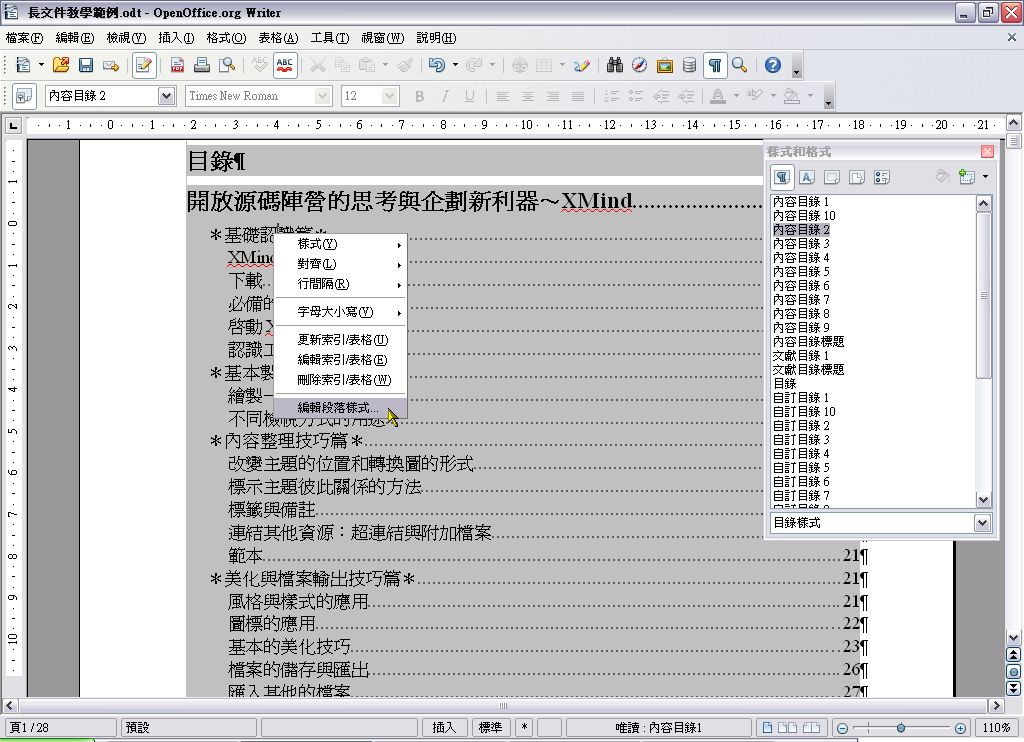1024x742 pixels.
Task: Open OpenOffice.org Help (question mark icon)
Action: tap(773, 65)
